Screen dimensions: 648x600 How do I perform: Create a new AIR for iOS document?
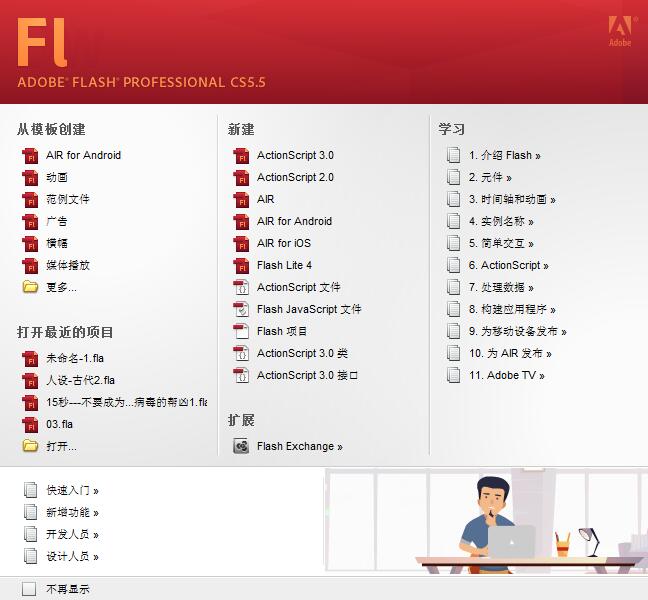(284, 243)
